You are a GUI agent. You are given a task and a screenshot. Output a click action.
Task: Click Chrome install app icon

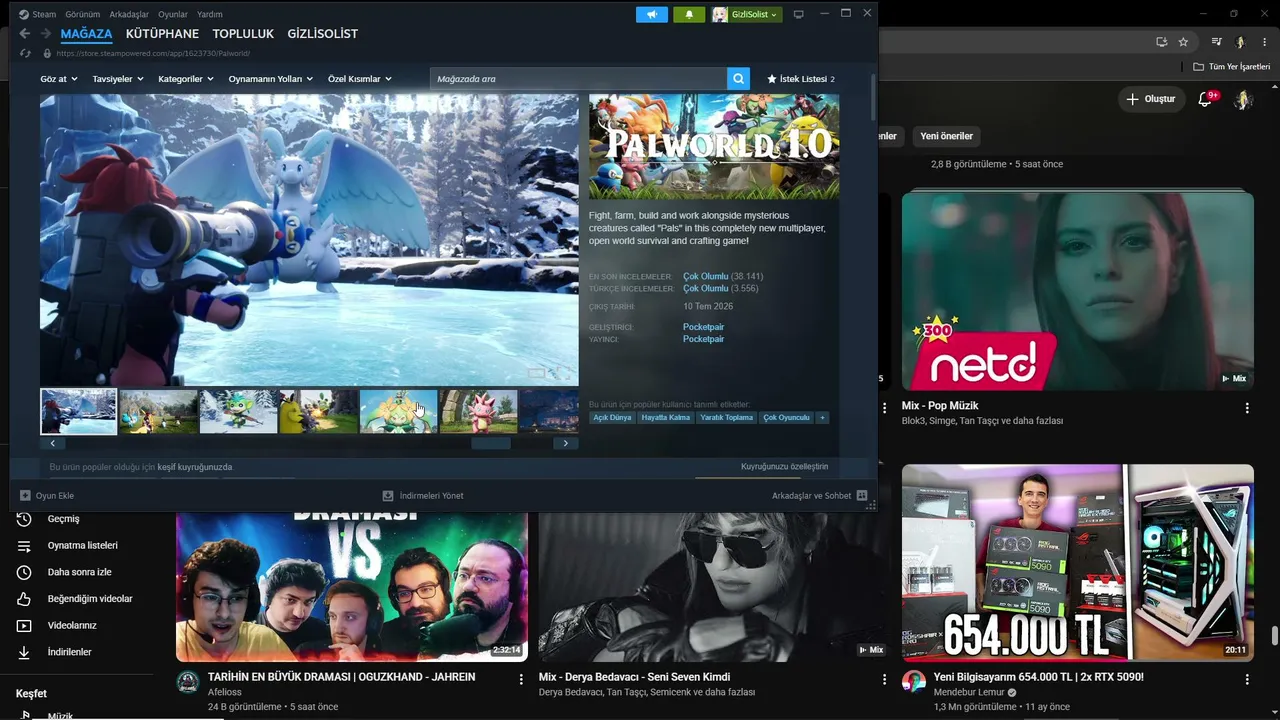point(1161,42)
